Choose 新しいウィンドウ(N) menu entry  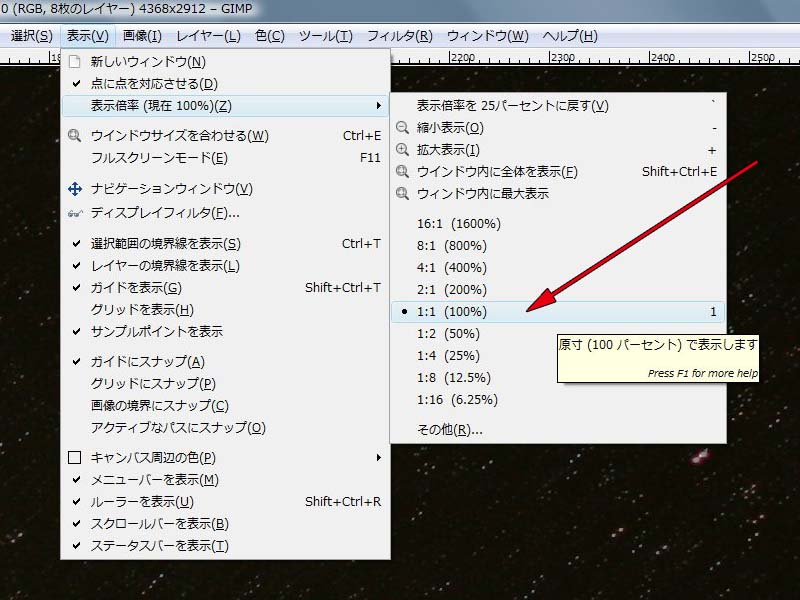[x=226, y=62]
